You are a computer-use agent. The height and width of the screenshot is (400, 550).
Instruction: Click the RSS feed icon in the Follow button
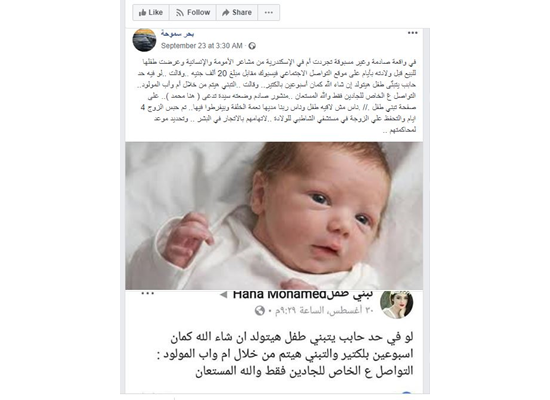point(180,13)
